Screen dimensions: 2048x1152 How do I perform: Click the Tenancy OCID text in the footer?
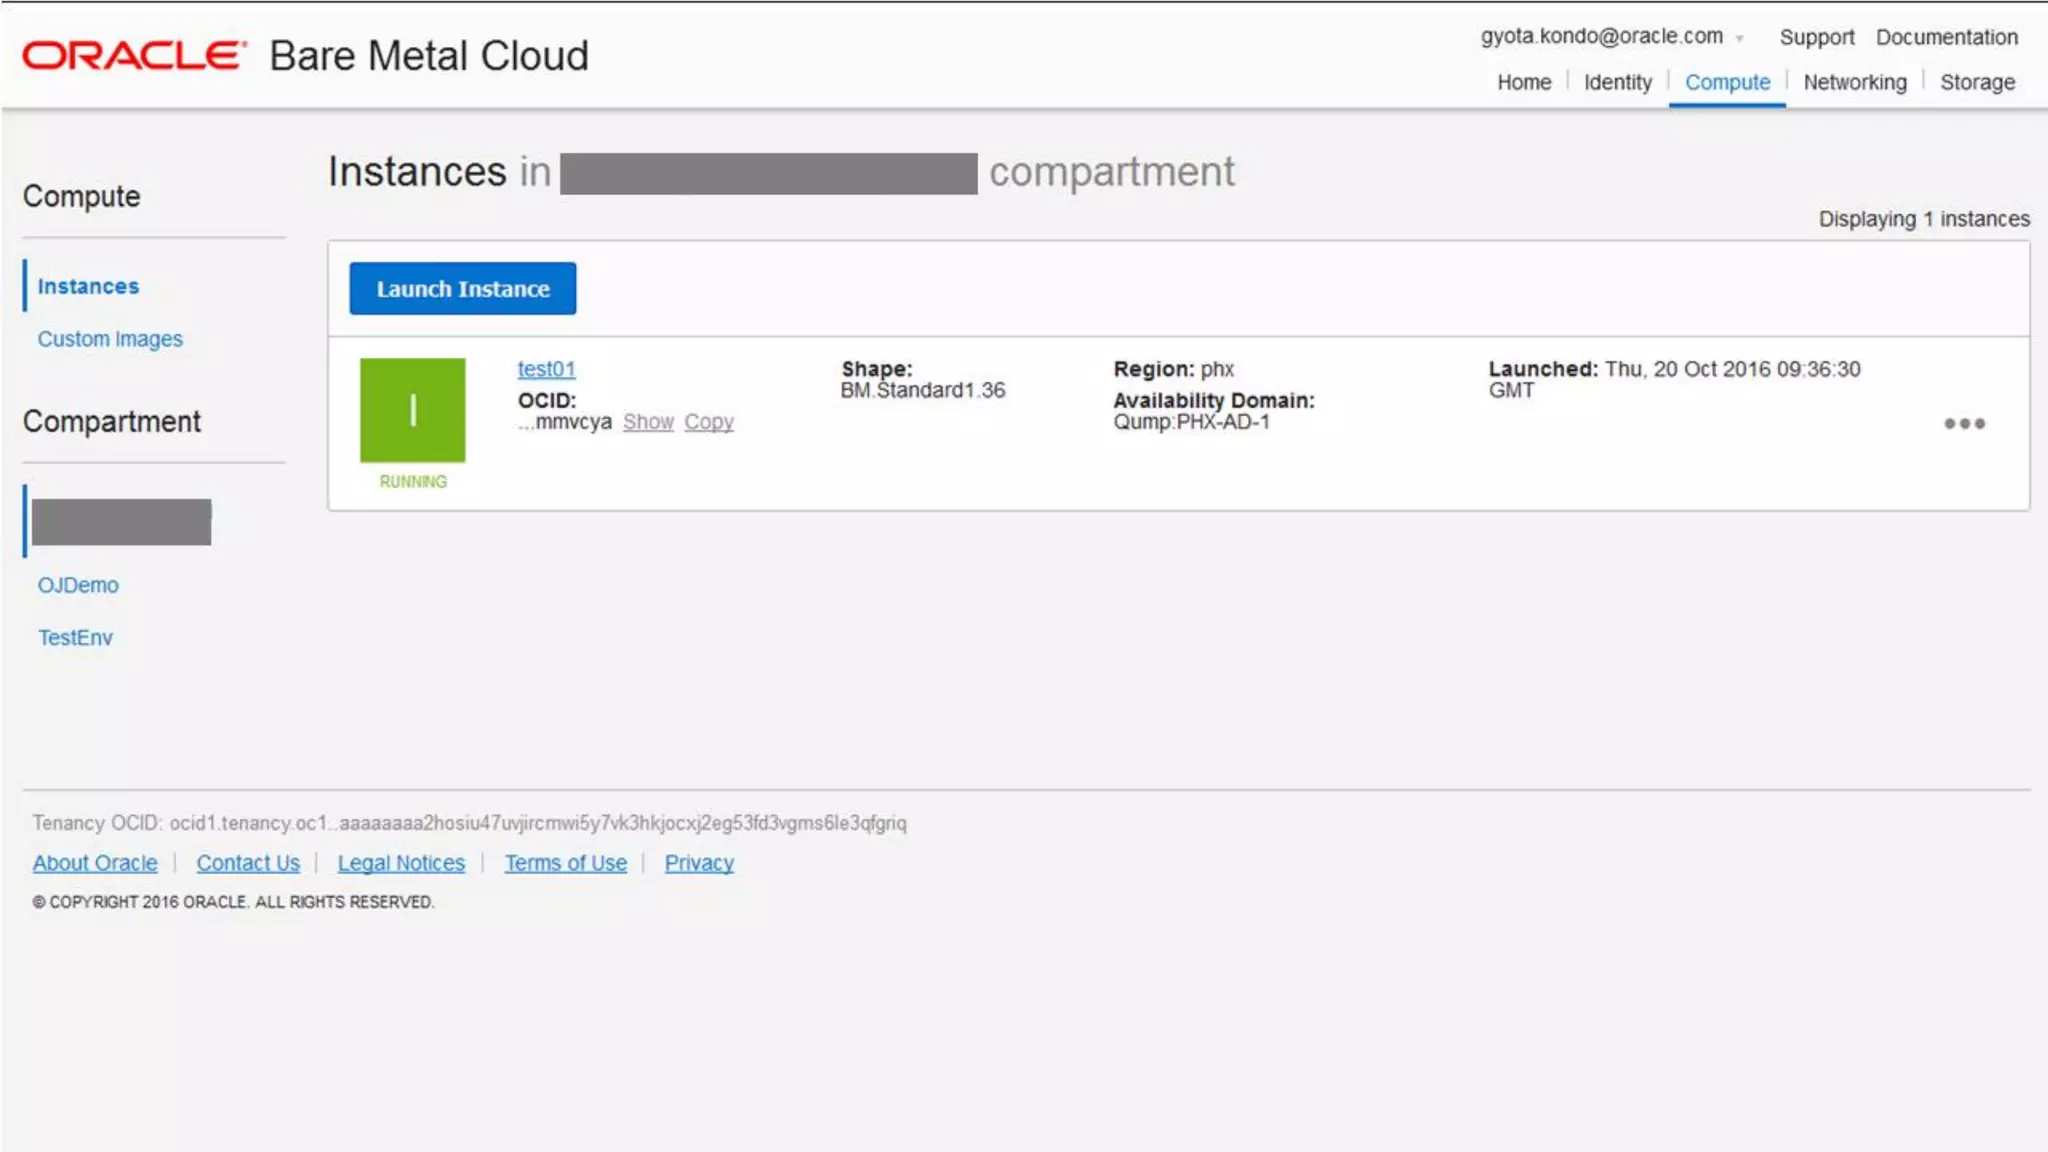pos(469,823)
